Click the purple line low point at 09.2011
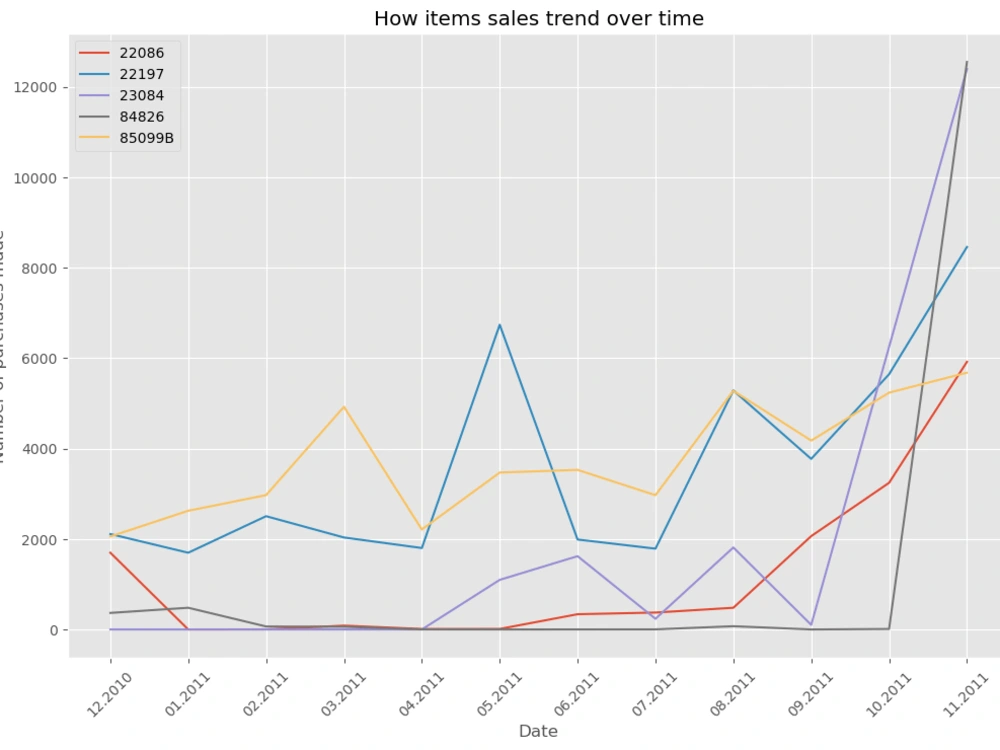Viewport: 1000px width, 750px height. pyautogui.click(x=811, y=624)
